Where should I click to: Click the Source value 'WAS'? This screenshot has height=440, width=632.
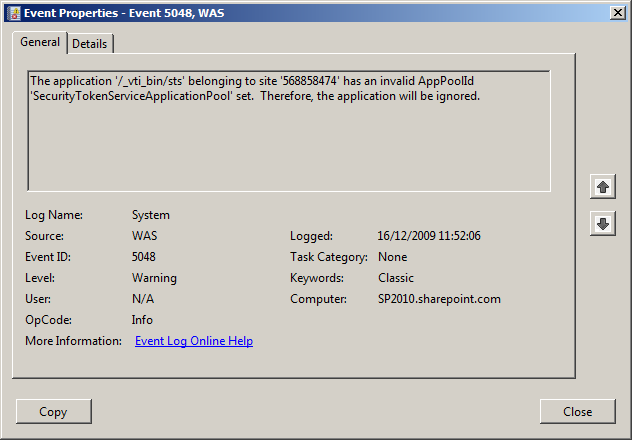pyautogui.click(x=145, y=236)
